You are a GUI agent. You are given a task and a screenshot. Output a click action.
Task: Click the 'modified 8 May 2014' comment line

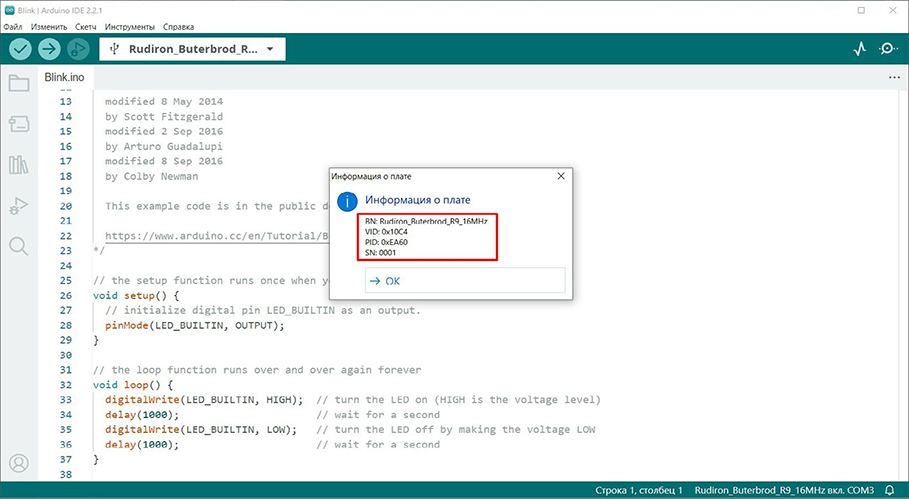(x=163, y=101)
